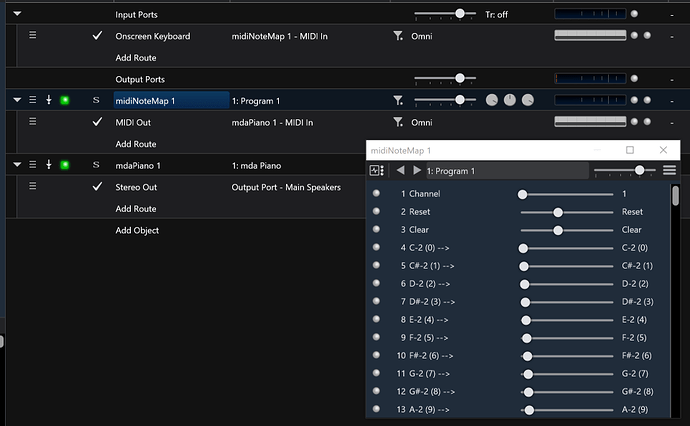The width and height of the screenshot is (690, 426).
Task: Click the plugin editor view icon
Action: pyautogui.click(x=377, y=170)
